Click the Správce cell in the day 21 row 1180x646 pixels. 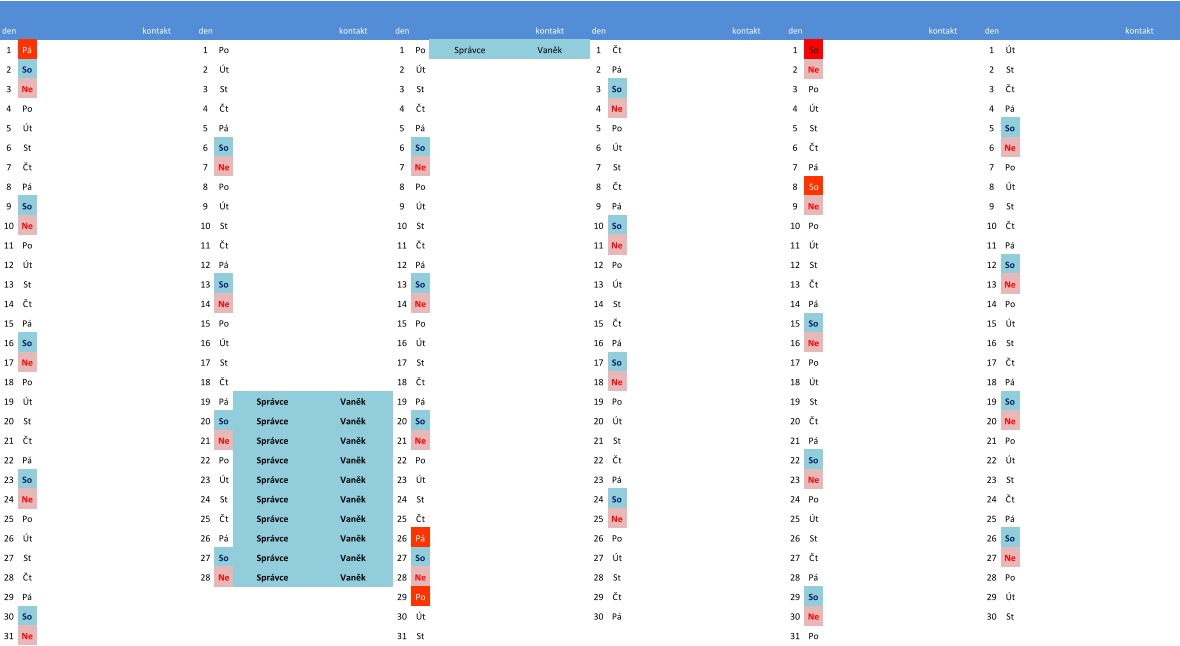(x=272, y=441)
